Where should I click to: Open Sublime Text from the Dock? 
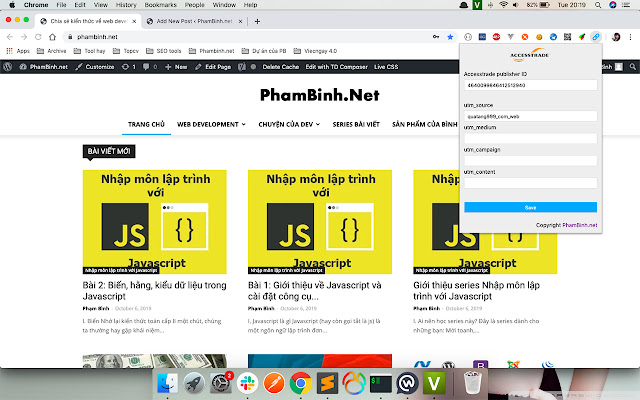(x=327, y=383)
